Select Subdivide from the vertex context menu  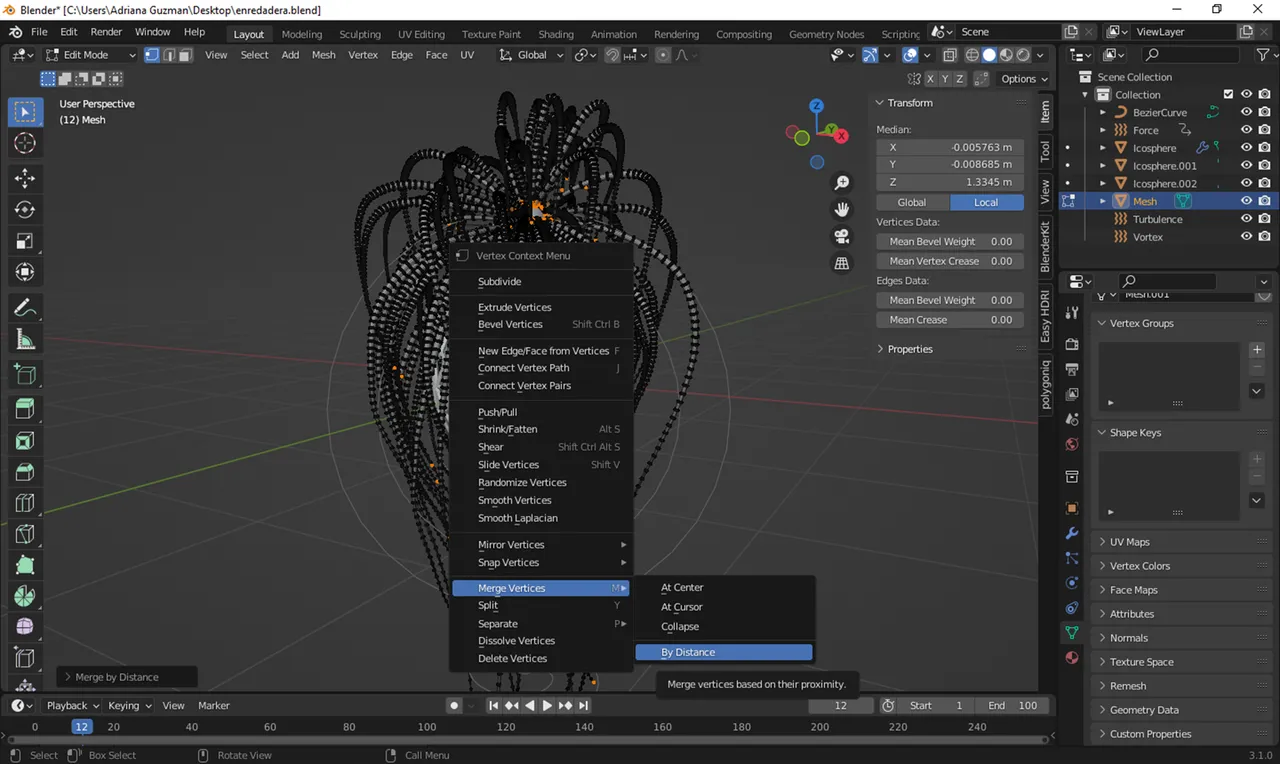(x=541, y=282)
